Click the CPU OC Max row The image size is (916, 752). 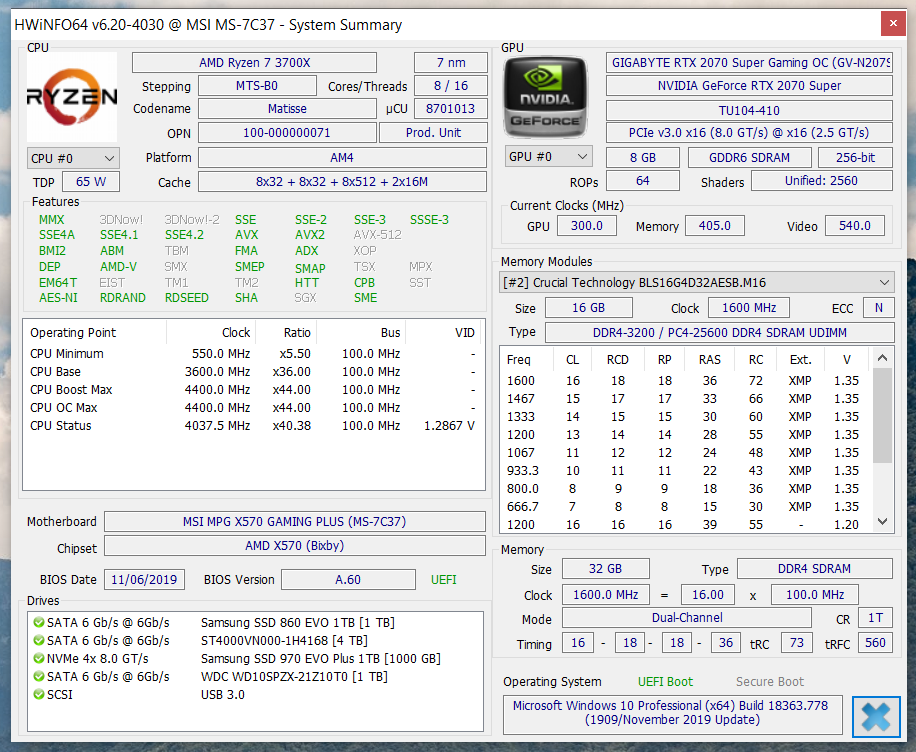[x=253, y=408]
